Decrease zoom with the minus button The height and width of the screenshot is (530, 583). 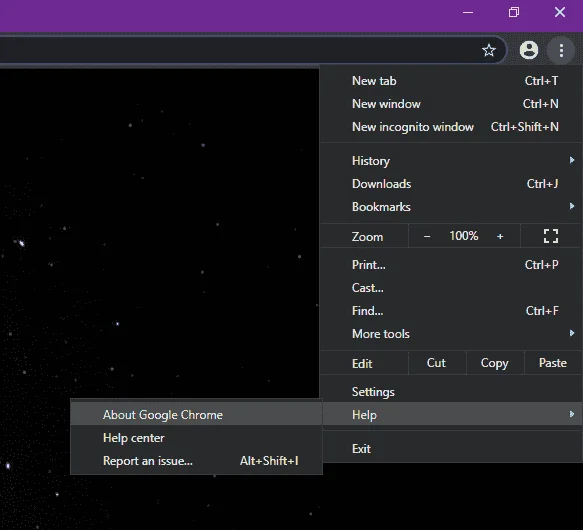click(x=427, y=236)
